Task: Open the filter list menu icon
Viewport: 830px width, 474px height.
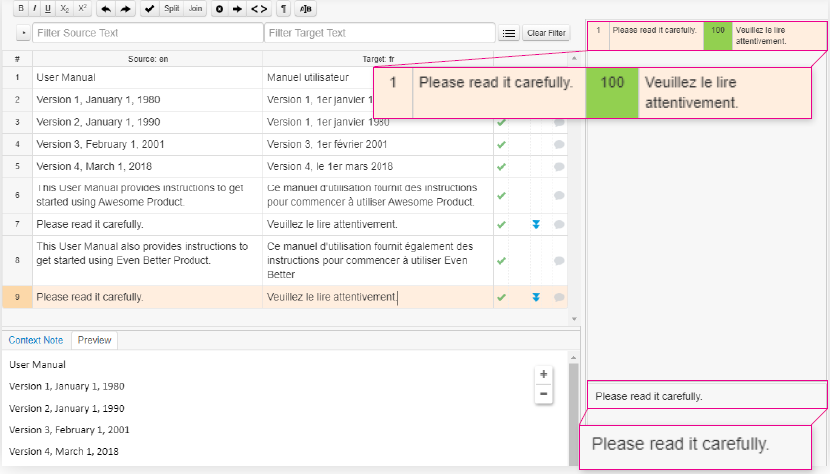Action: (x=509, y=33)
